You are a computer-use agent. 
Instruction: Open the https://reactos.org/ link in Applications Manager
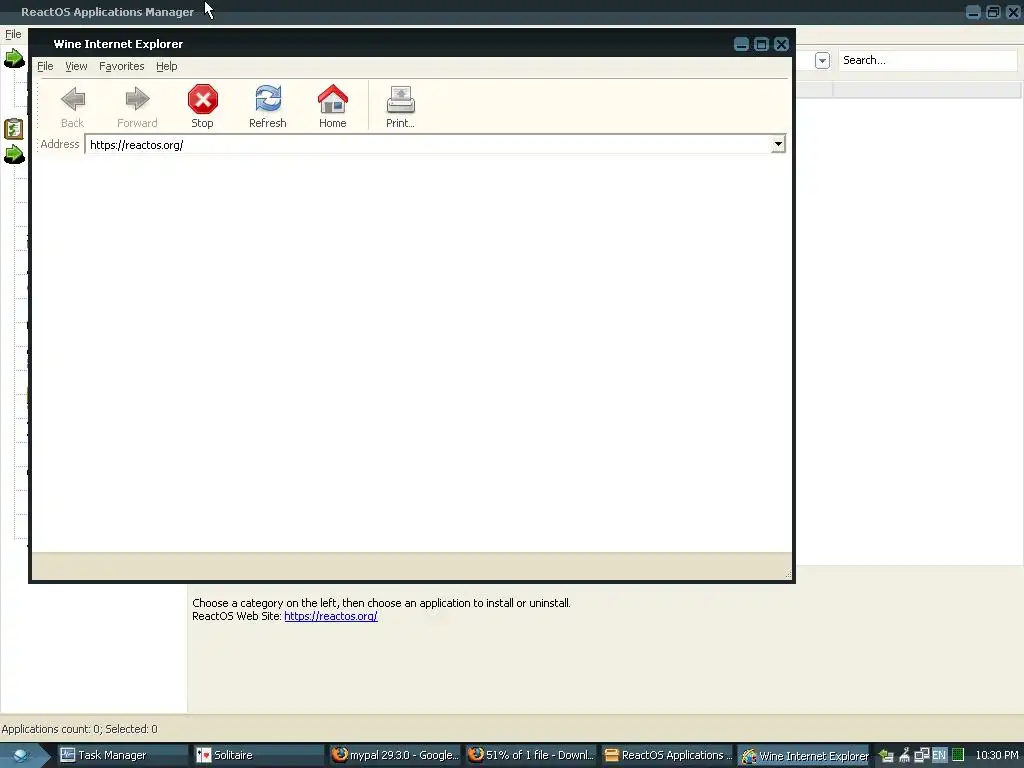pyautogui.click(x=330, y=616)
